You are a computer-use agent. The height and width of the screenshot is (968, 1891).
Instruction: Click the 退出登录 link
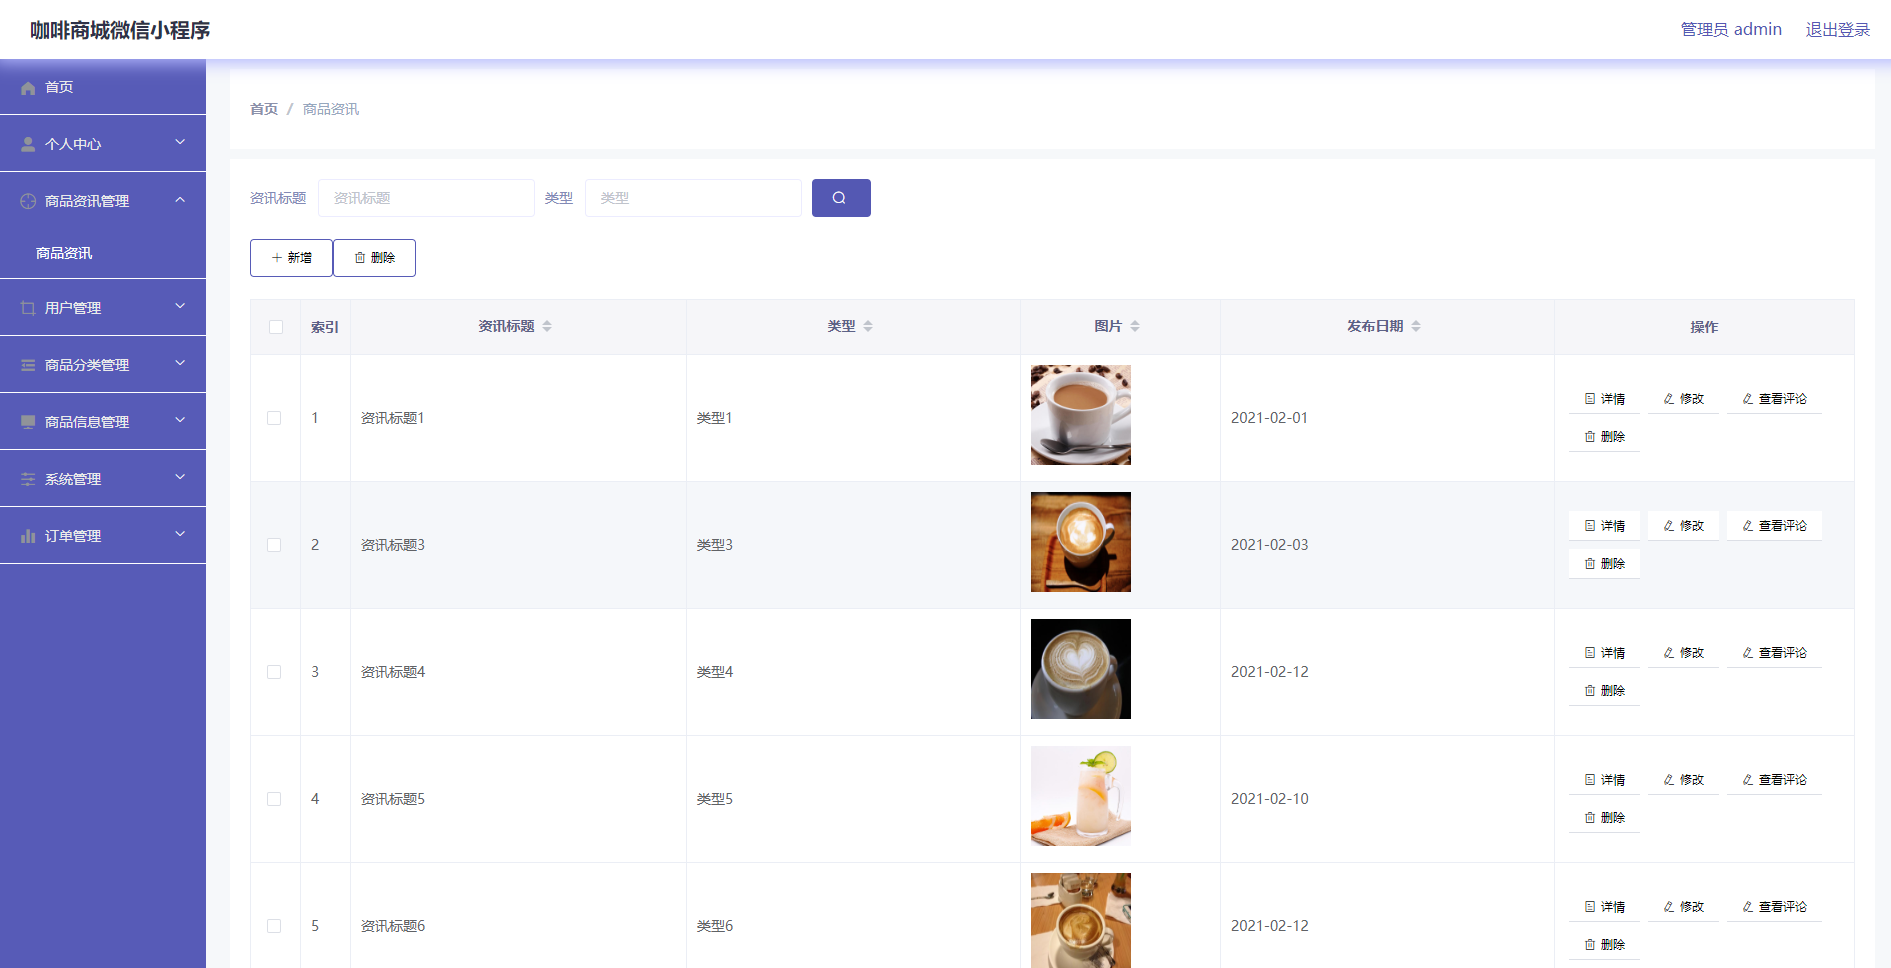click(x=1837, y=30)
